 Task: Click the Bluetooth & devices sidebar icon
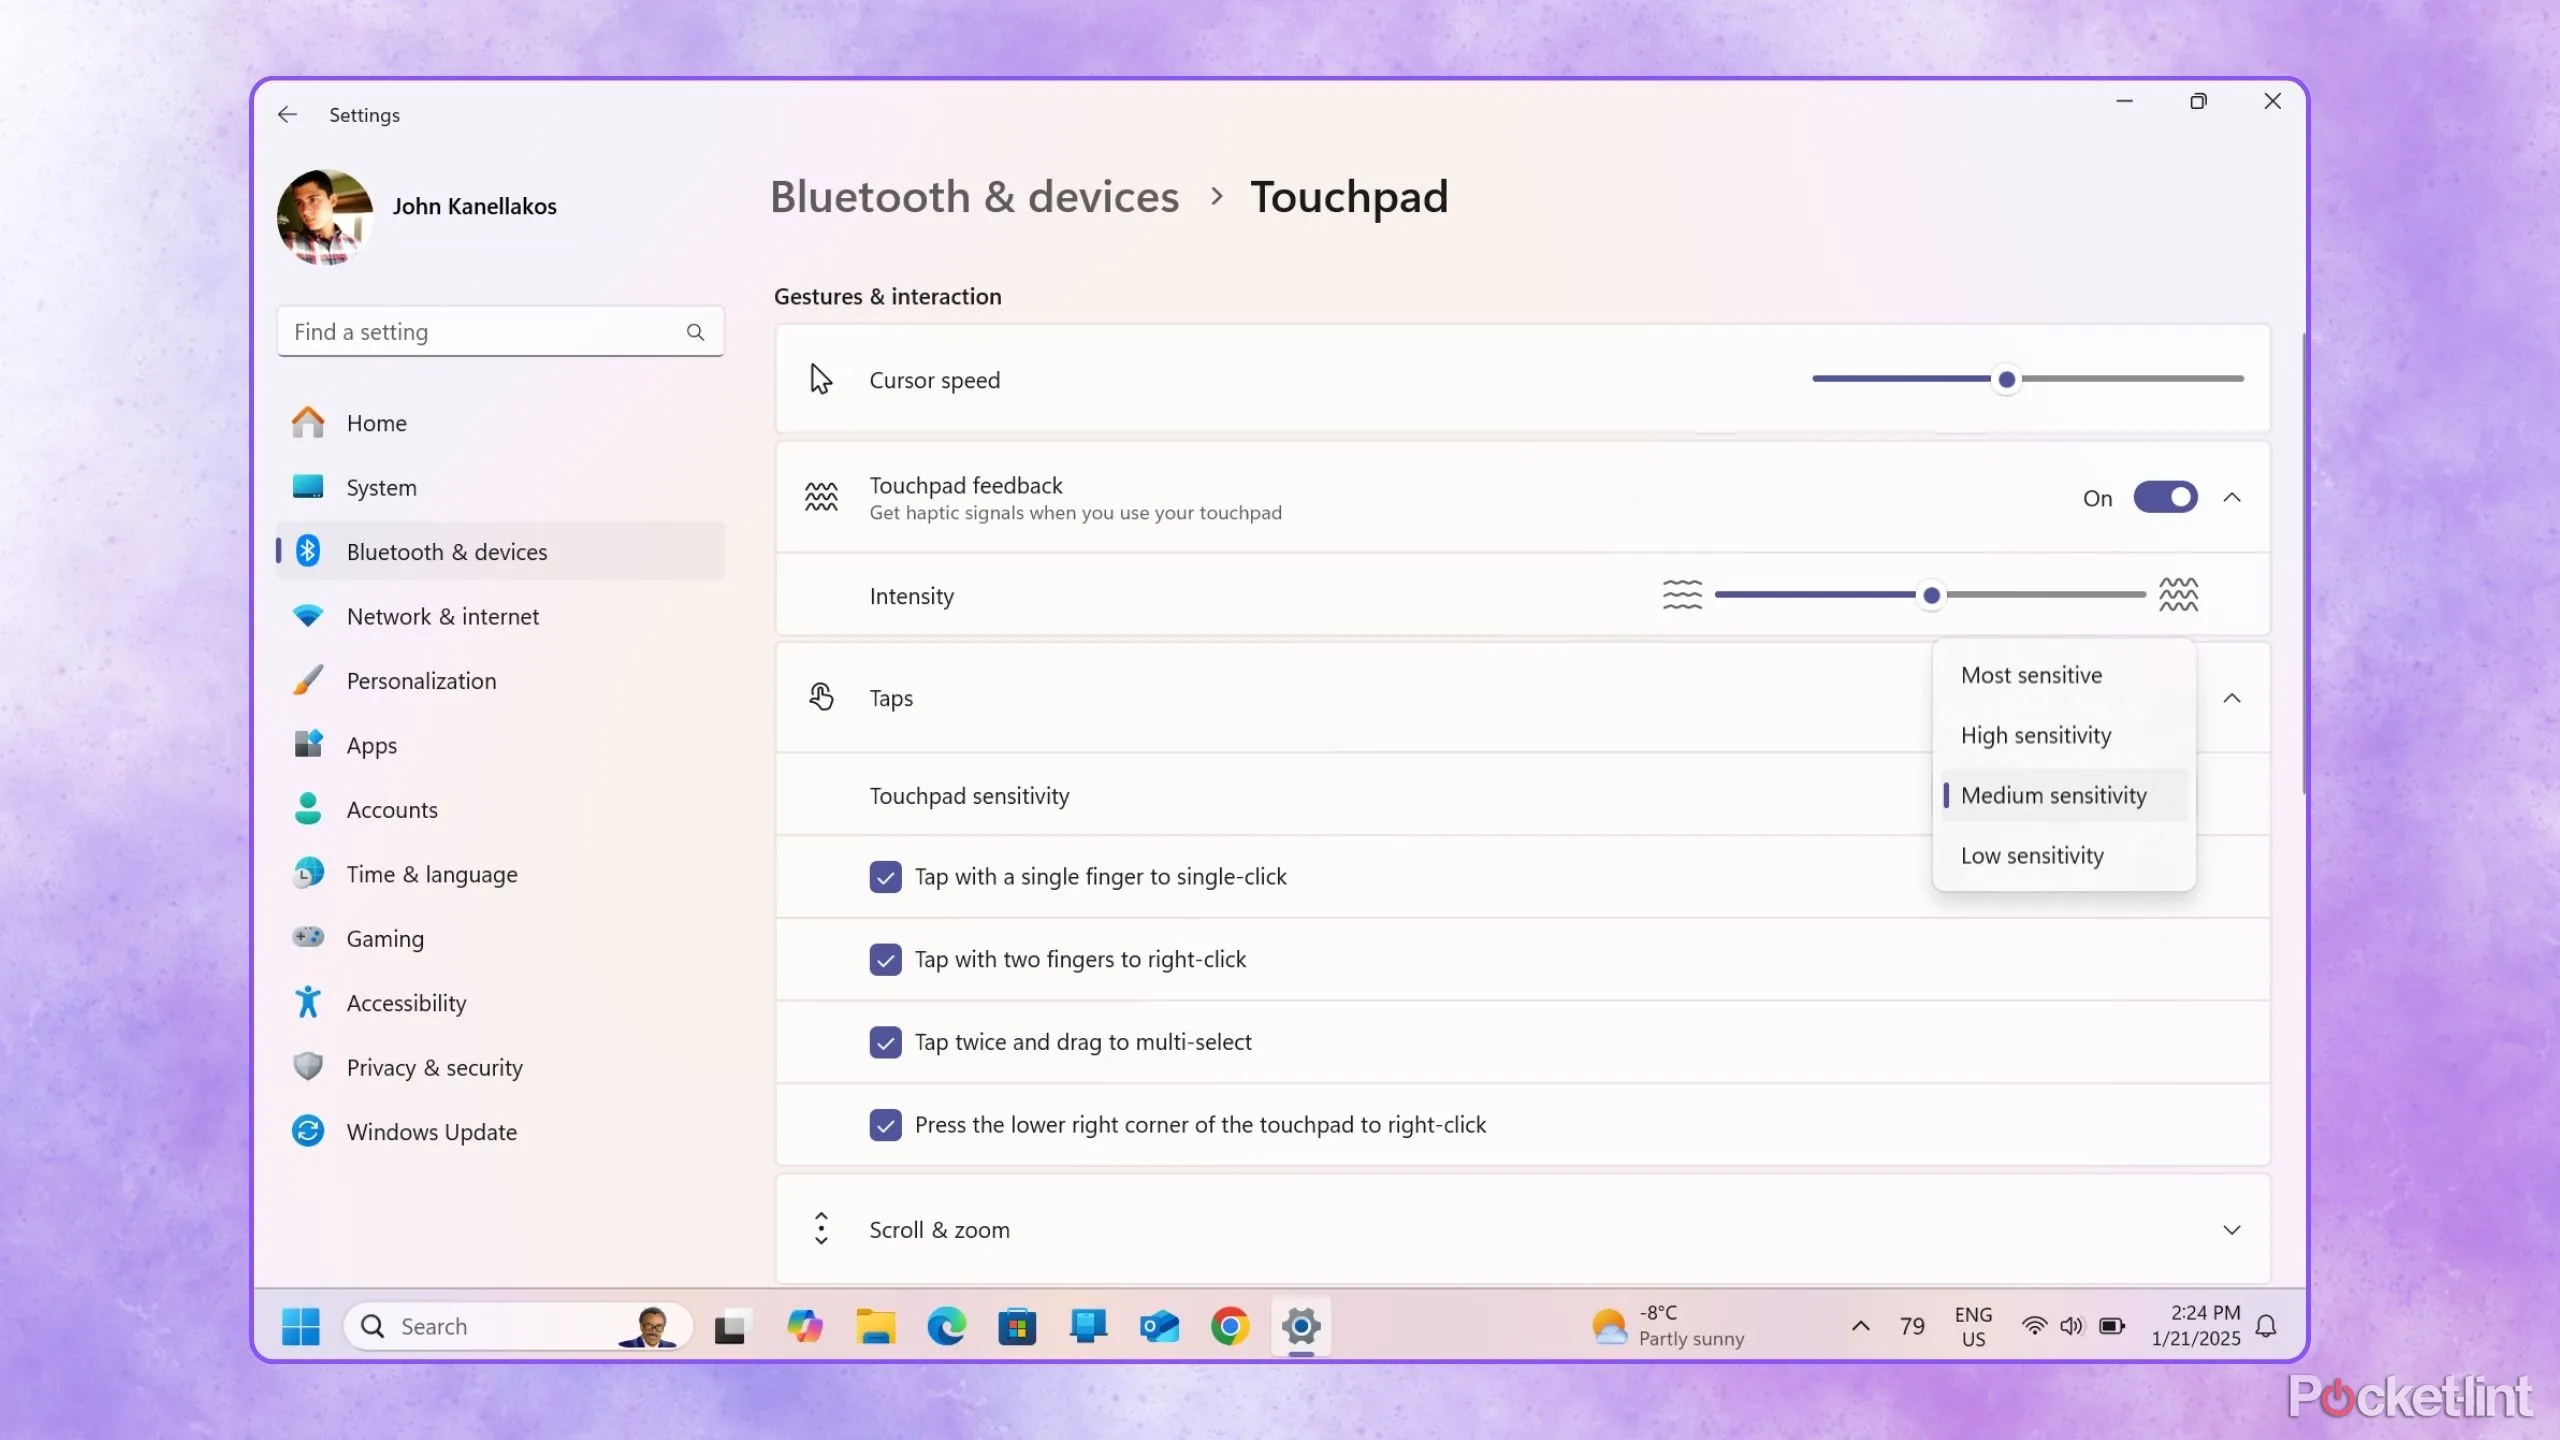coord(309,550)
